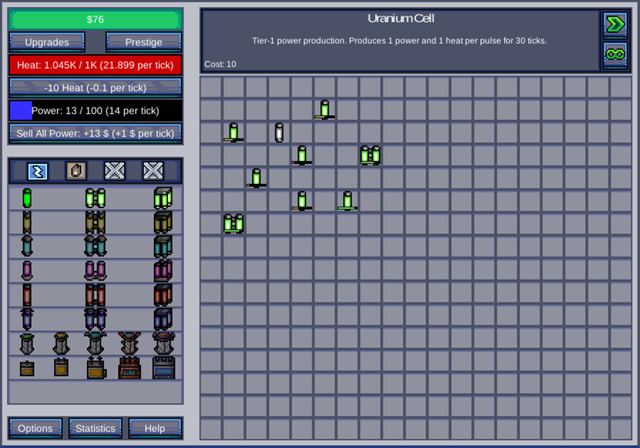
Task: Click the Power storage progress bar
Action: pyautogui.click(x=96, y=111)
